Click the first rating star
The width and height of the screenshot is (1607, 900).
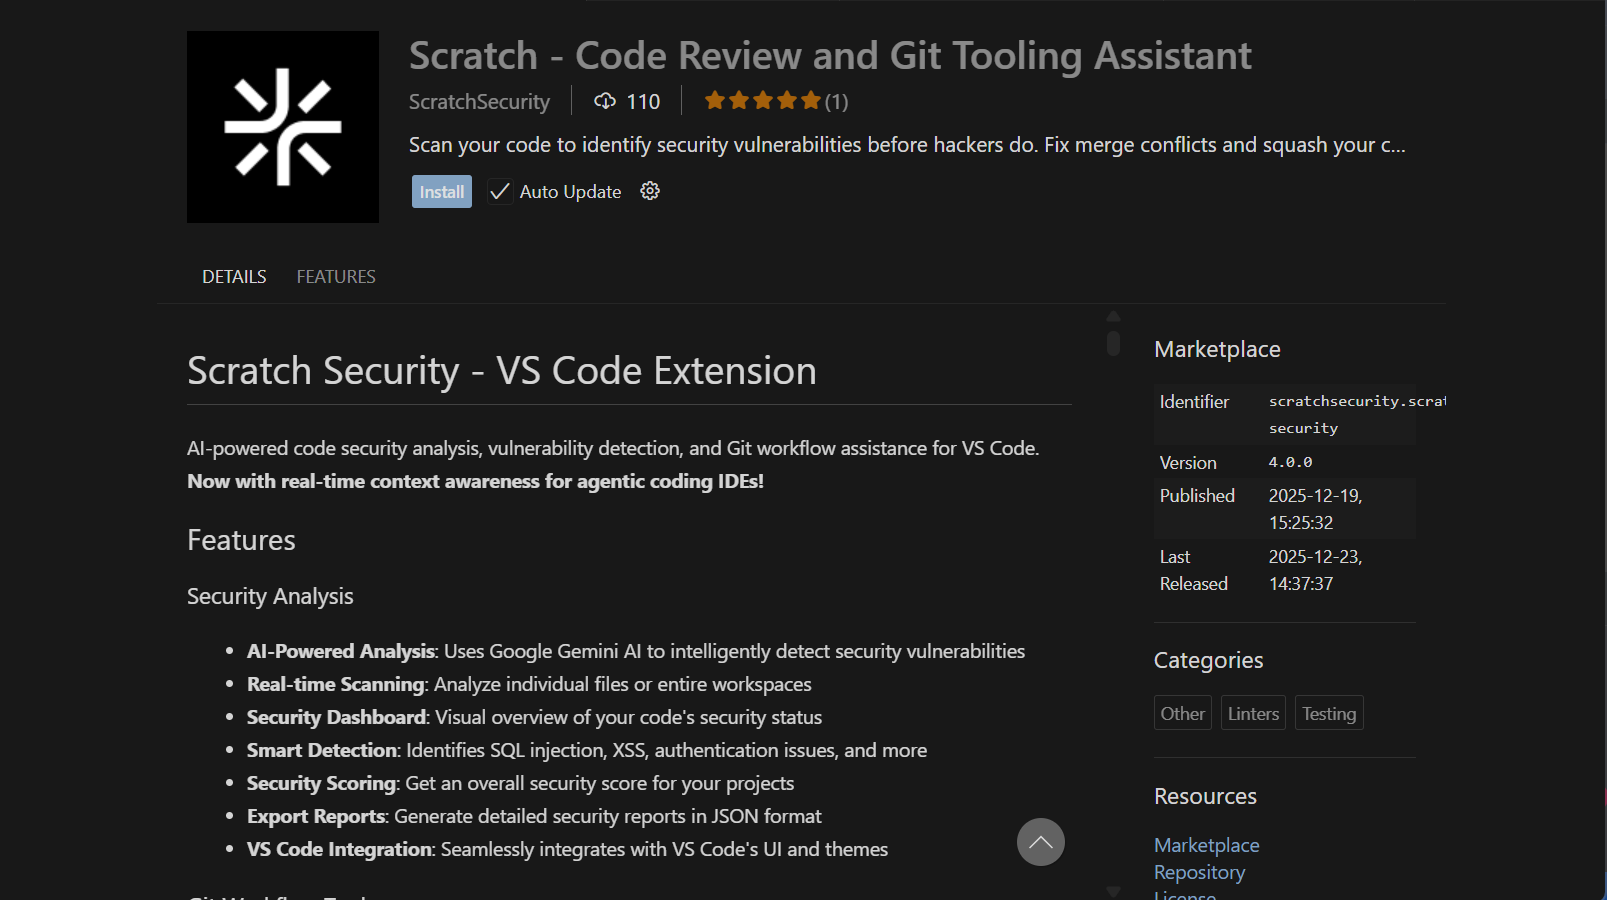point(714,100)
